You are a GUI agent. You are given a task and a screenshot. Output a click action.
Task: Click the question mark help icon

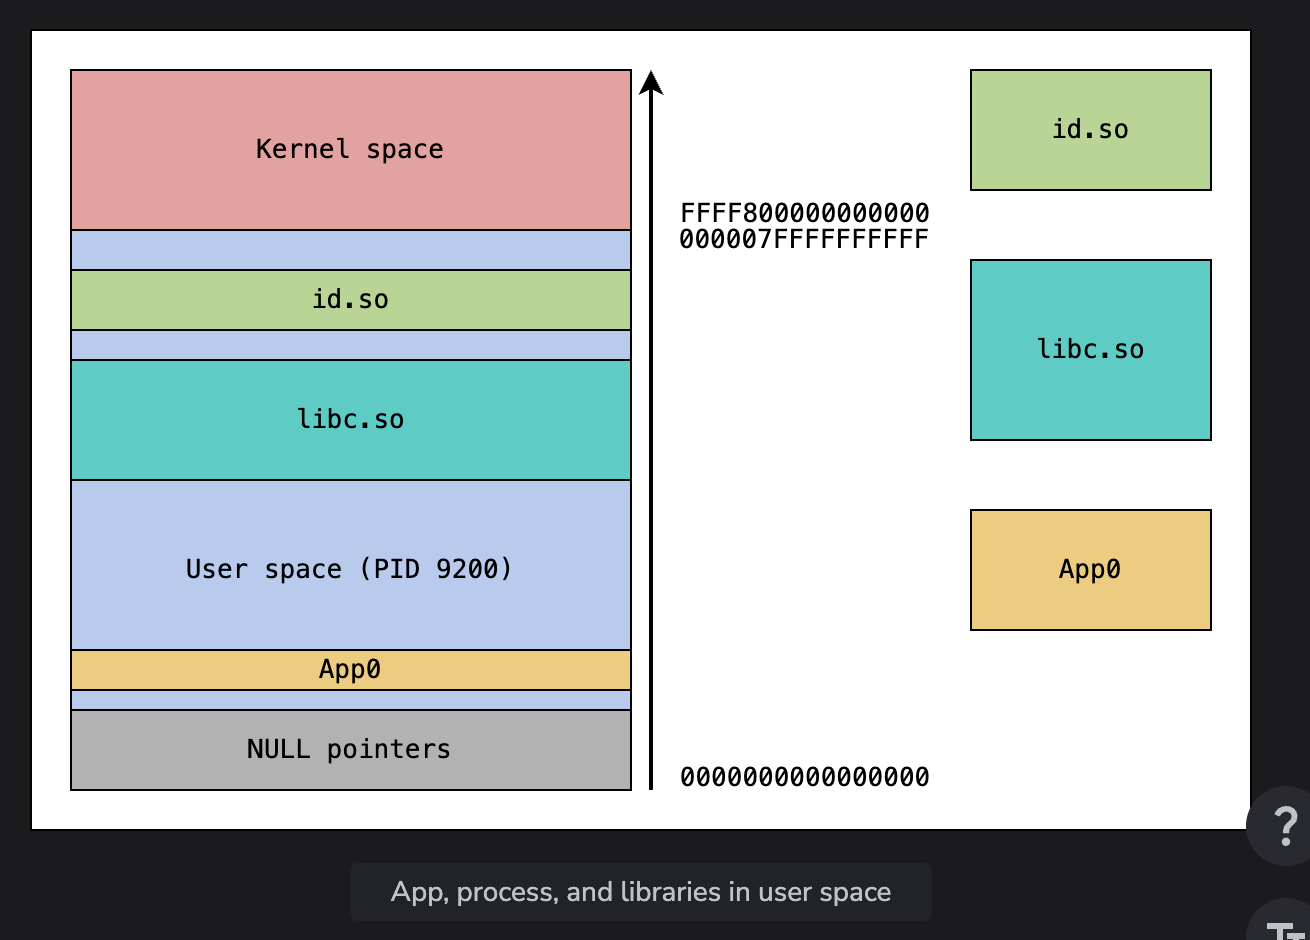[x=1280, y=826]
